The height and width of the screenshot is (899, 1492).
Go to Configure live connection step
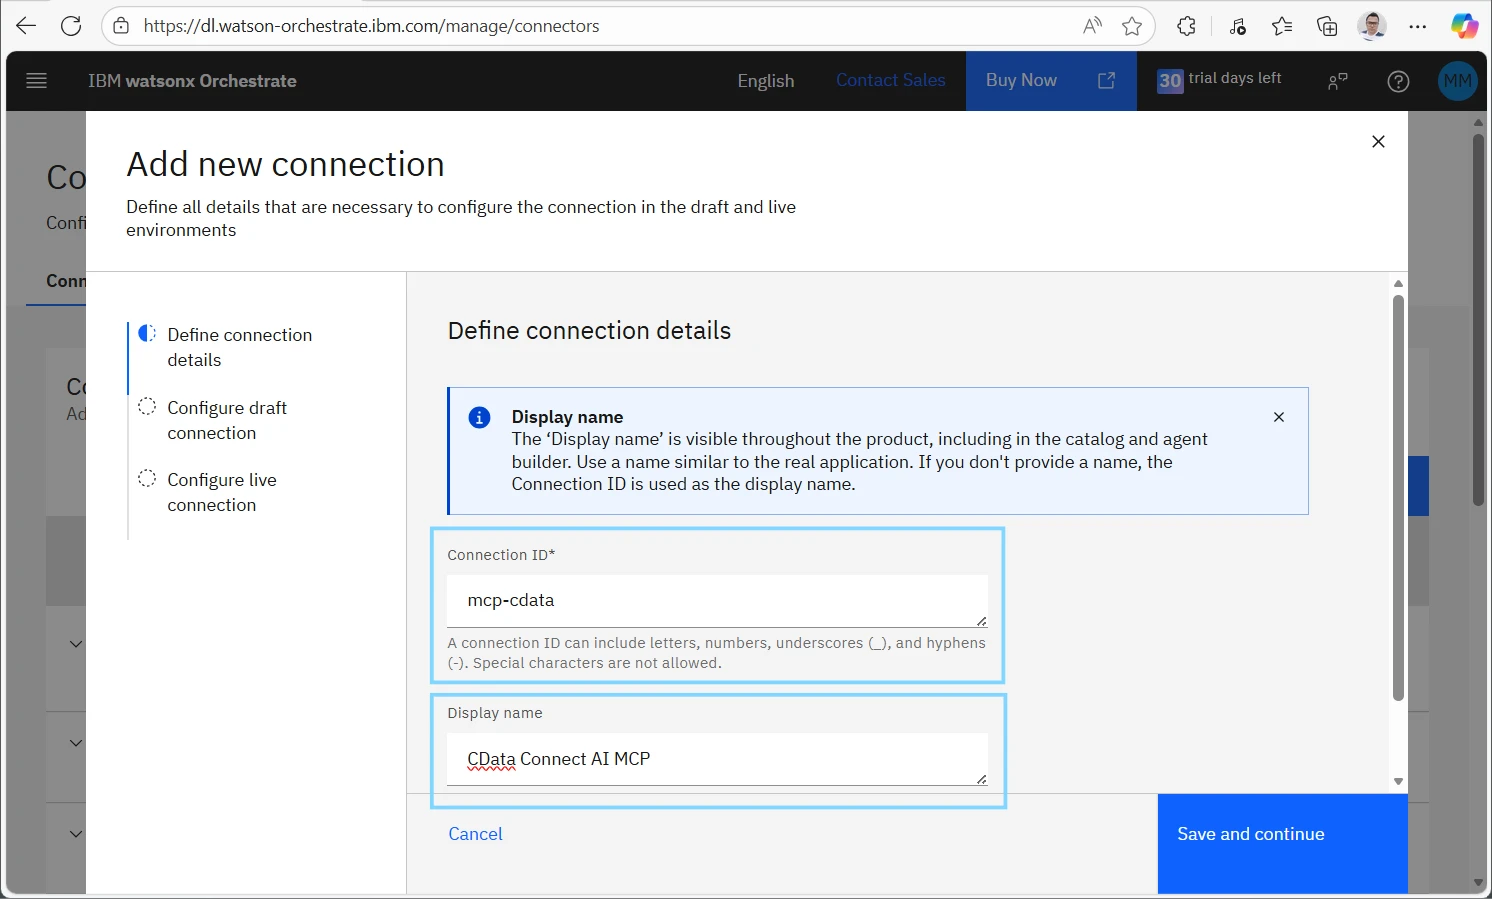click(x=222, y=492)
